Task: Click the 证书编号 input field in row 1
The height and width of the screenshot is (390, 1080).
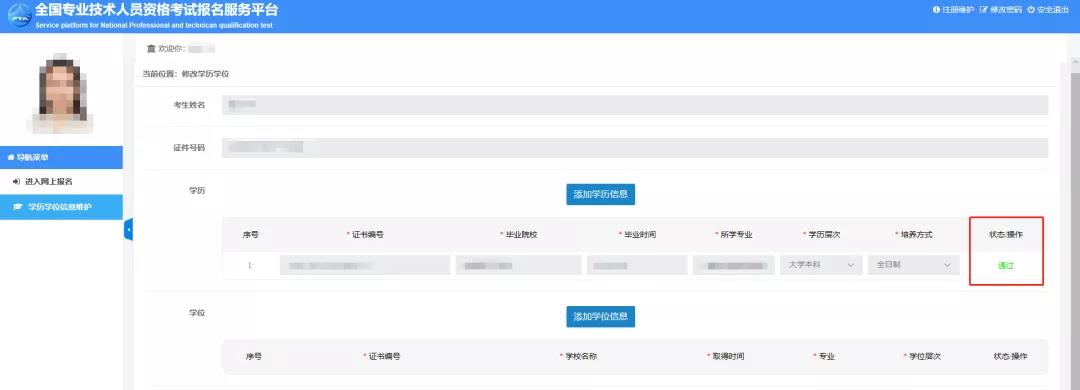Action: pyautogui.click(x=365, y=265)
